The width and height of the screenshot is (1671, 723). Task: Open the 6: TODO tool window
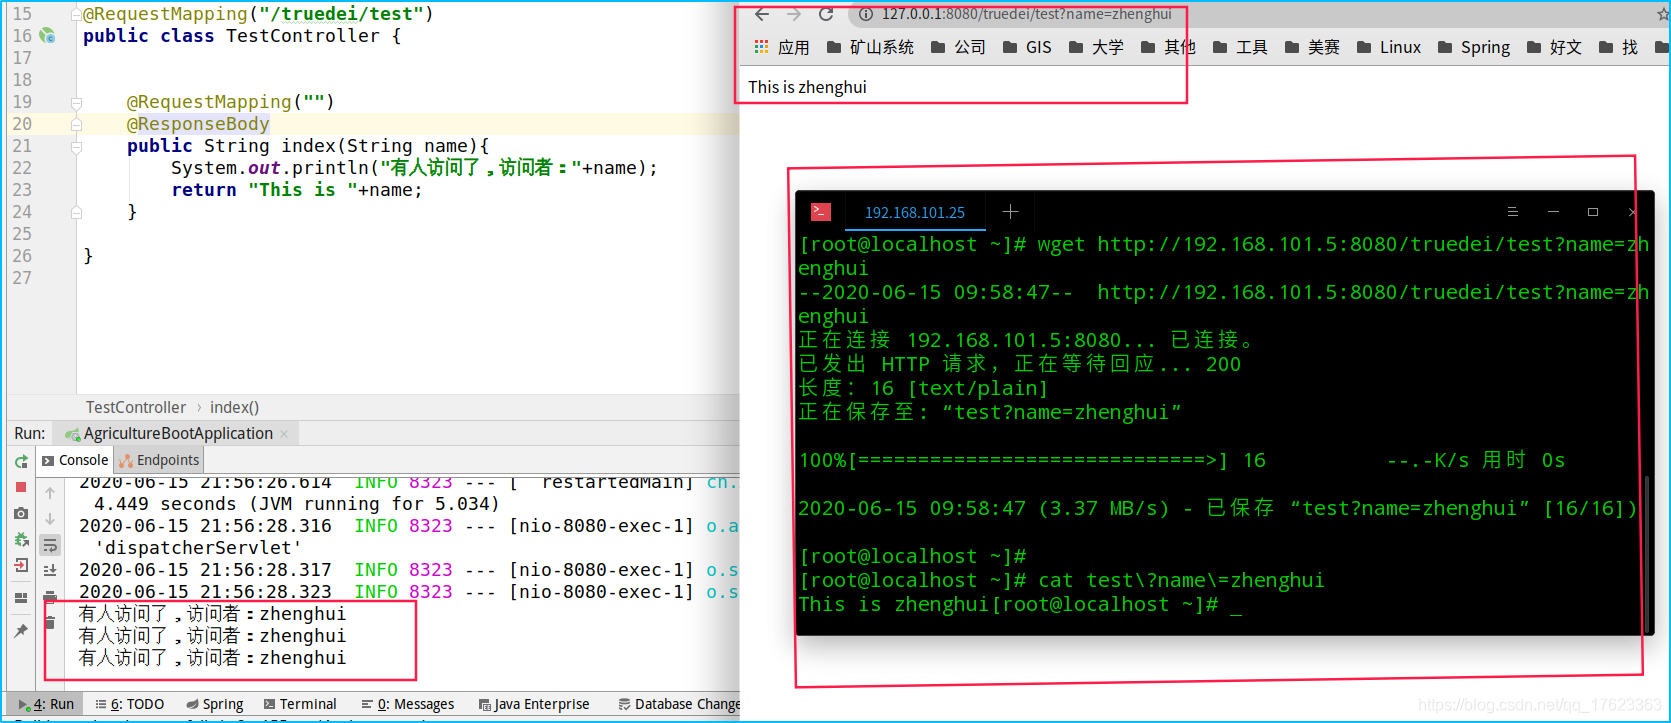pyautogui.click(x=129, y=704)
